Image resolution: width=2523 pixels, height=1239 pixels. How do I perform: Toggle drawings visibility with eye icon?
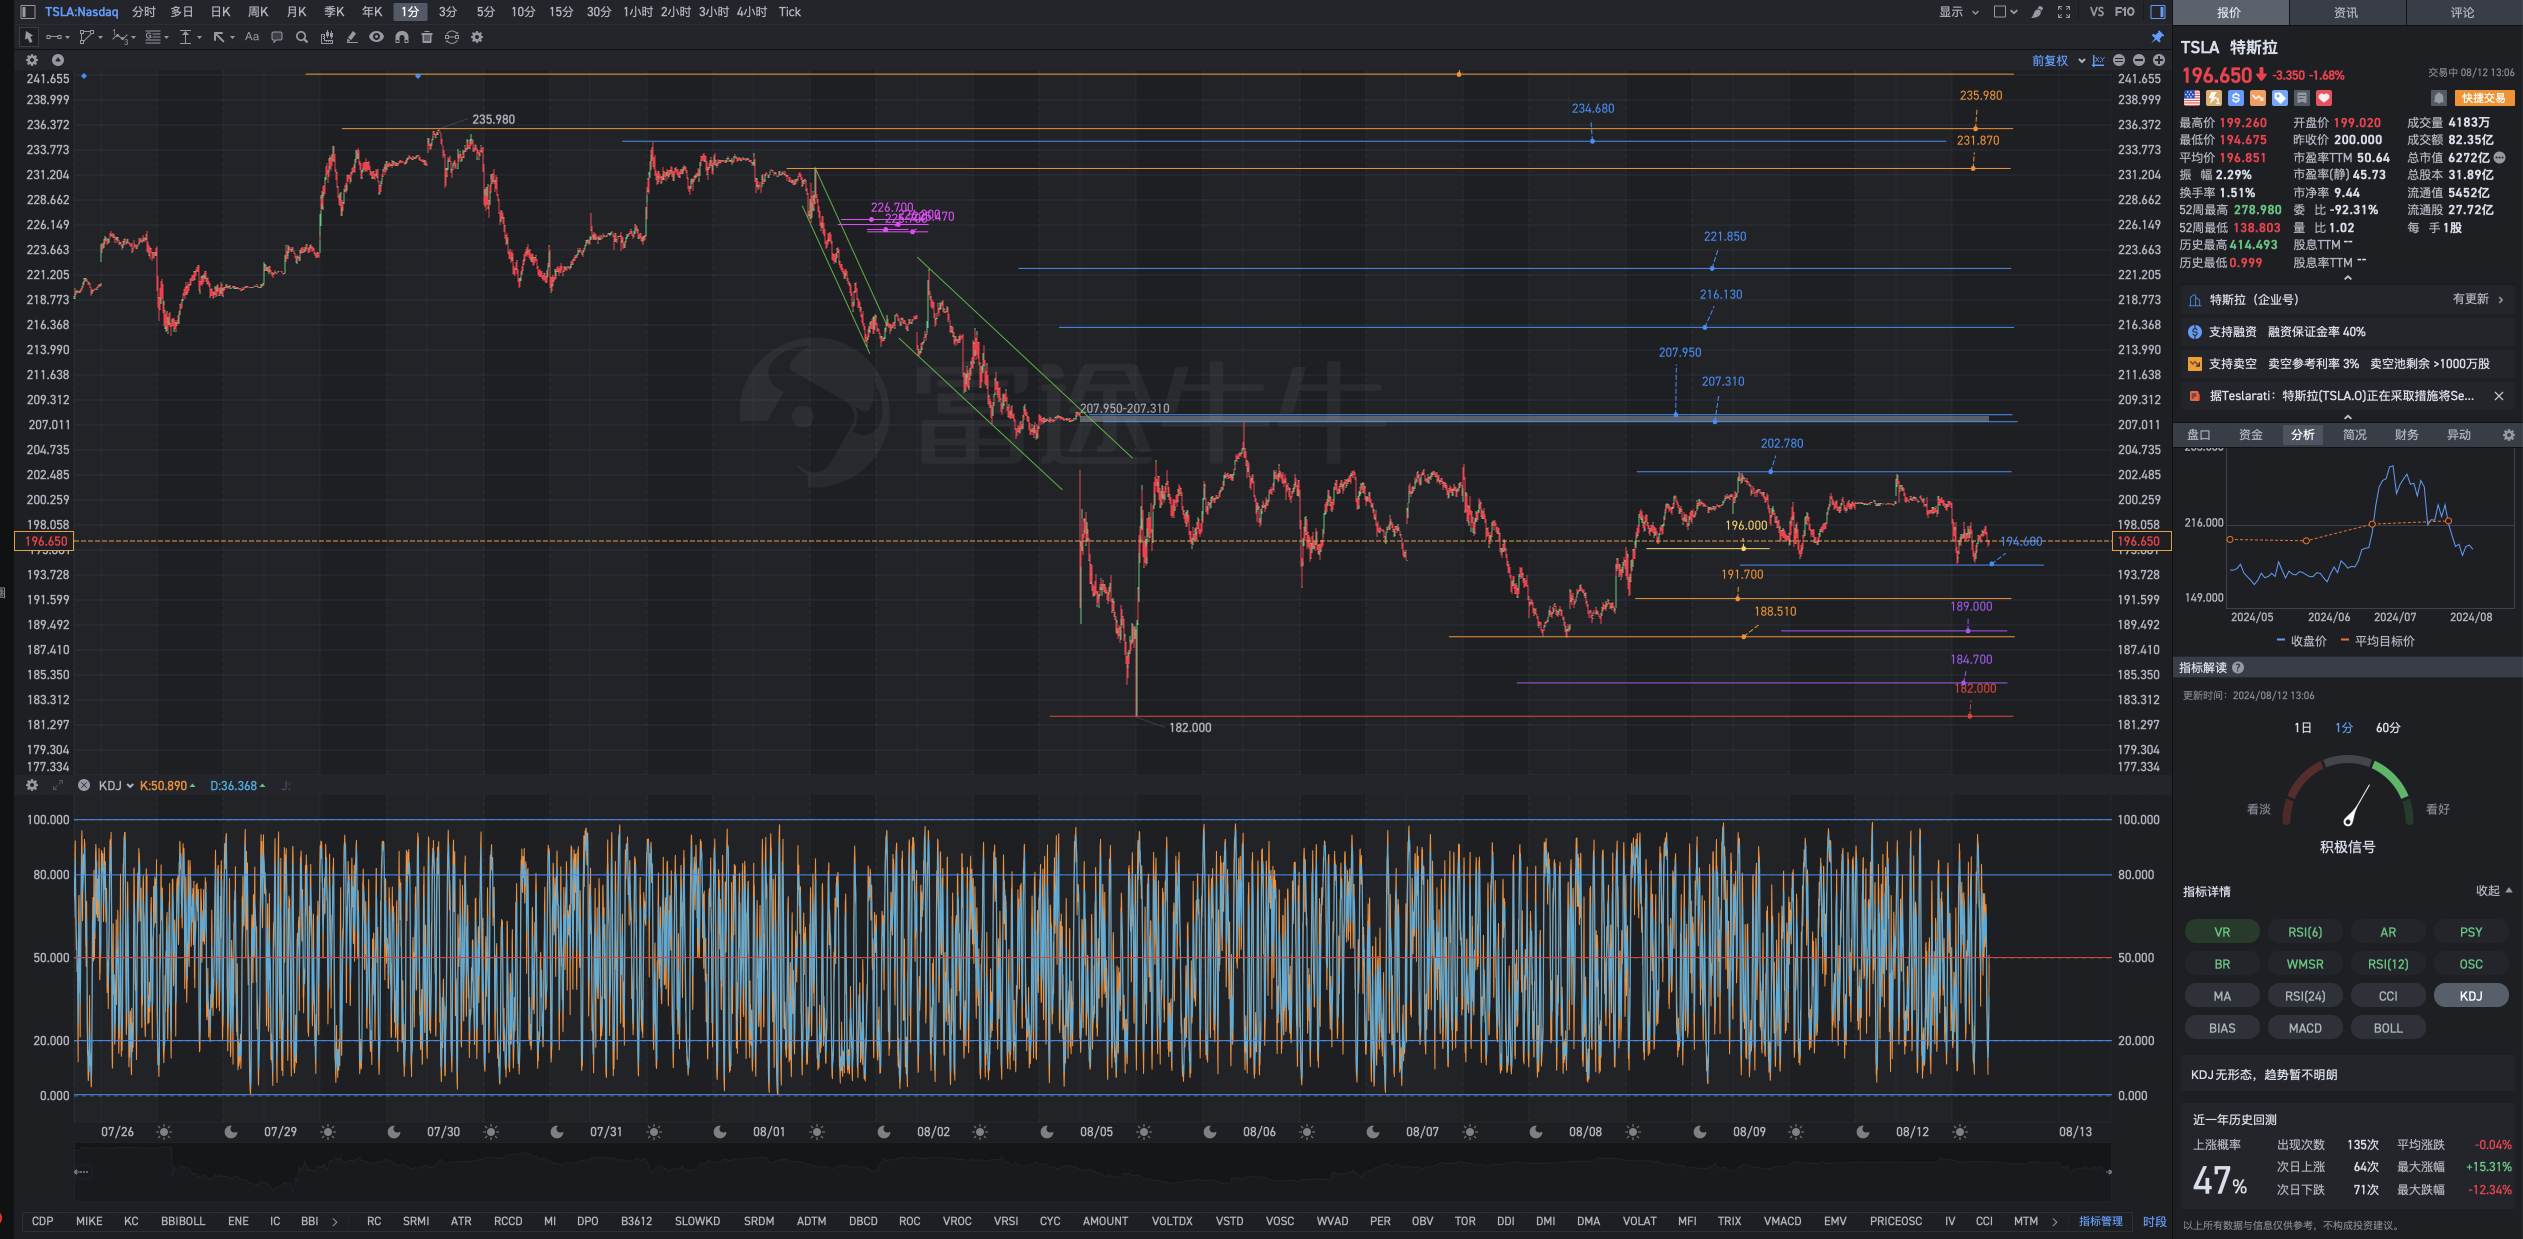coord(376,37)
